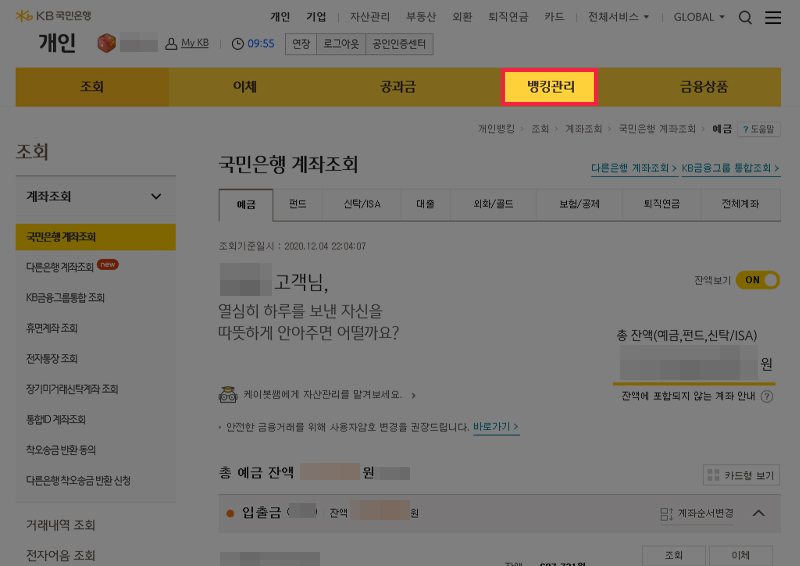Select KB금융그룹통합 조회 in sidebar
The width and height of the screenshot is (800, 566).
[x=65, y=298]
